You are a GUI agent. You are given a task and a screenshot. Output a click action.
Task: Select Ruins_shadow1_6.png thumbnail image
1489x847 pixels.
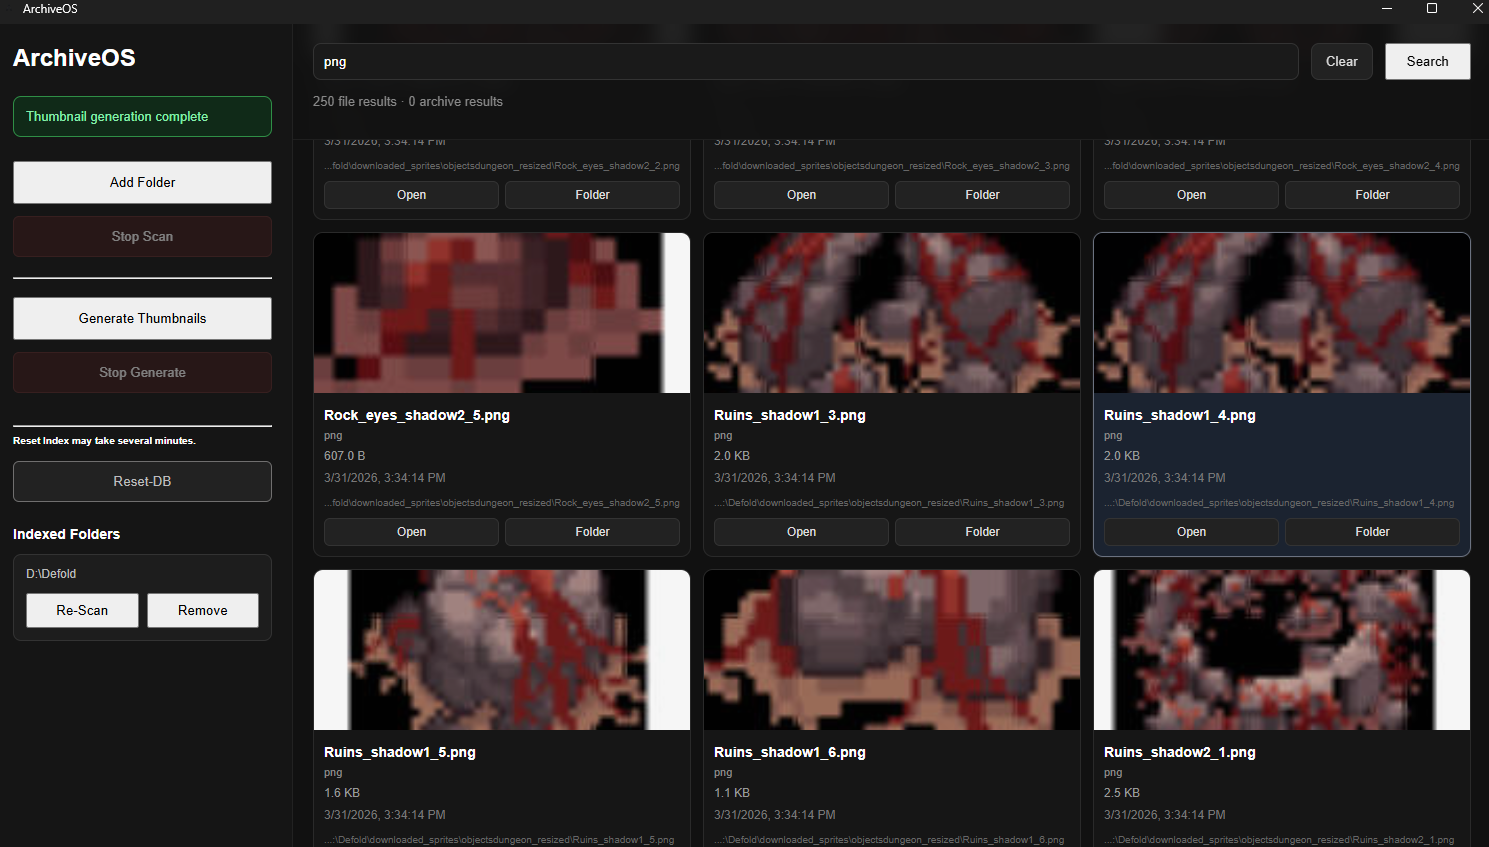(892, 650)
